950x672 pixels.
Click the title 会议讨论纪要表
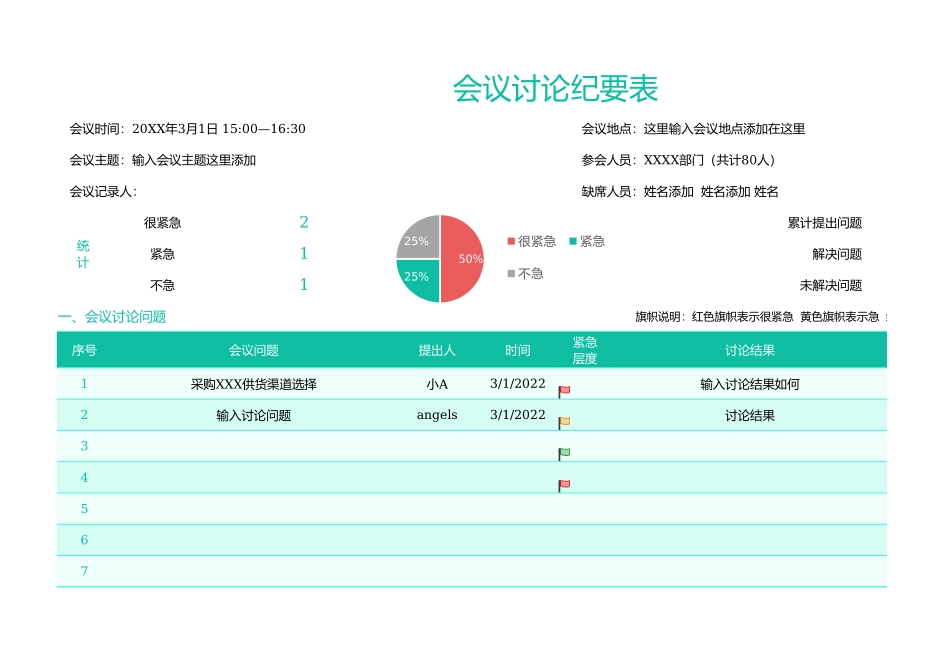point(556,88)
